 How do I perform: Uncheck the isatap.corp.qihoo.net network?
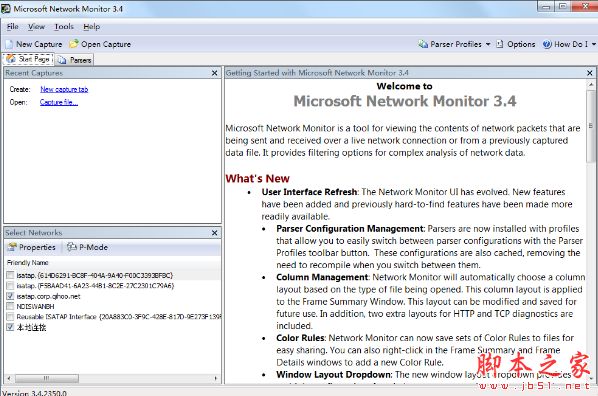10,296
